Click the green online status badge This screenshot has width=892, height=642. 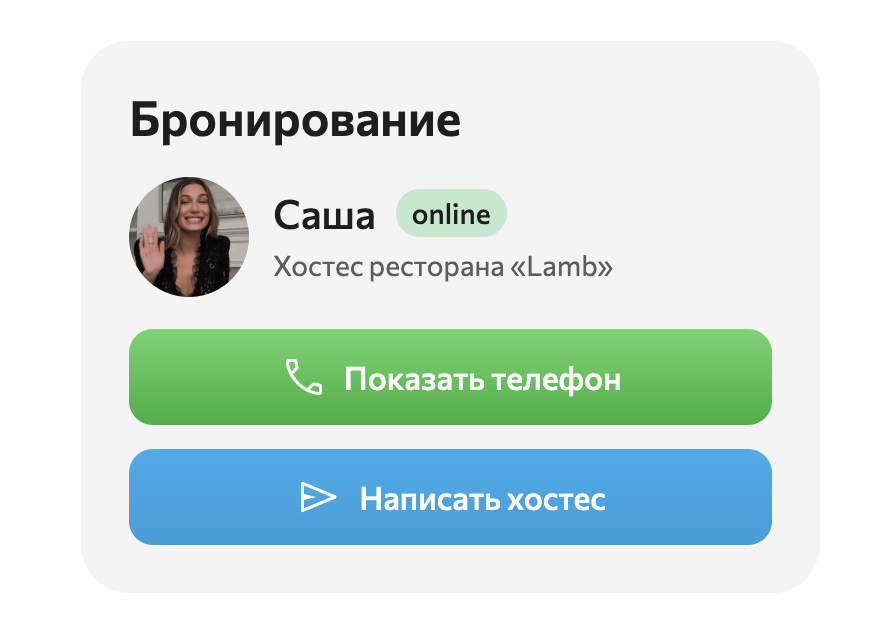coord(451,213)
